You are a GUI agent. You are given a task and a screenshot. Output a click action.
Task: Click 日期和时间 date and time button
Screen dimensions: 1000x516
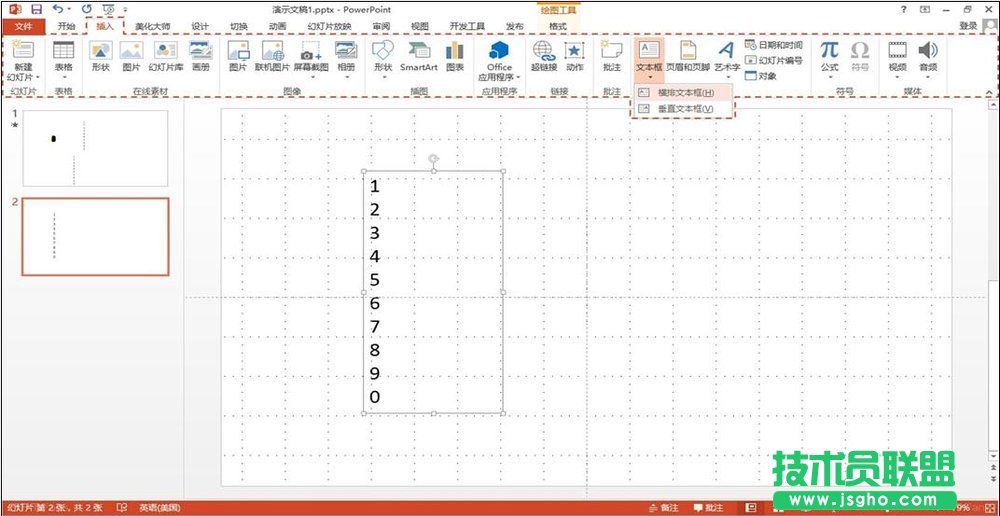[x=774, y=45]
